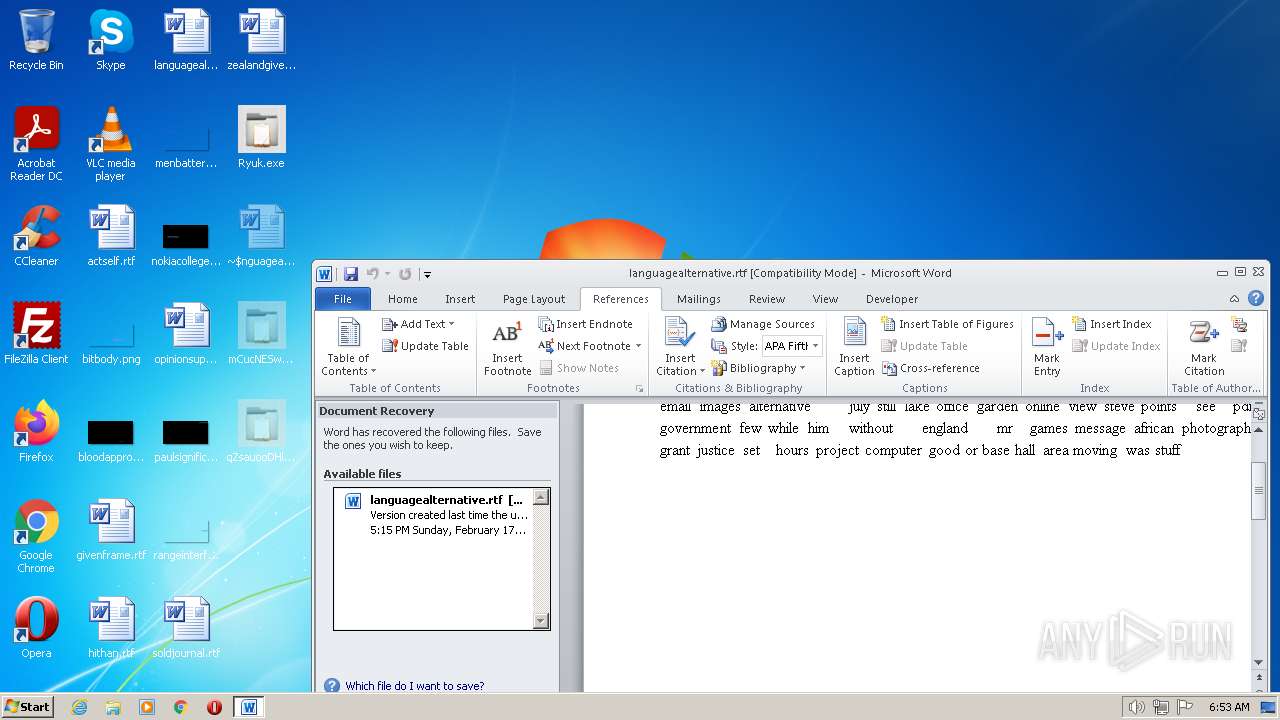Click the volume icon in system tray

pos(1136,707)
